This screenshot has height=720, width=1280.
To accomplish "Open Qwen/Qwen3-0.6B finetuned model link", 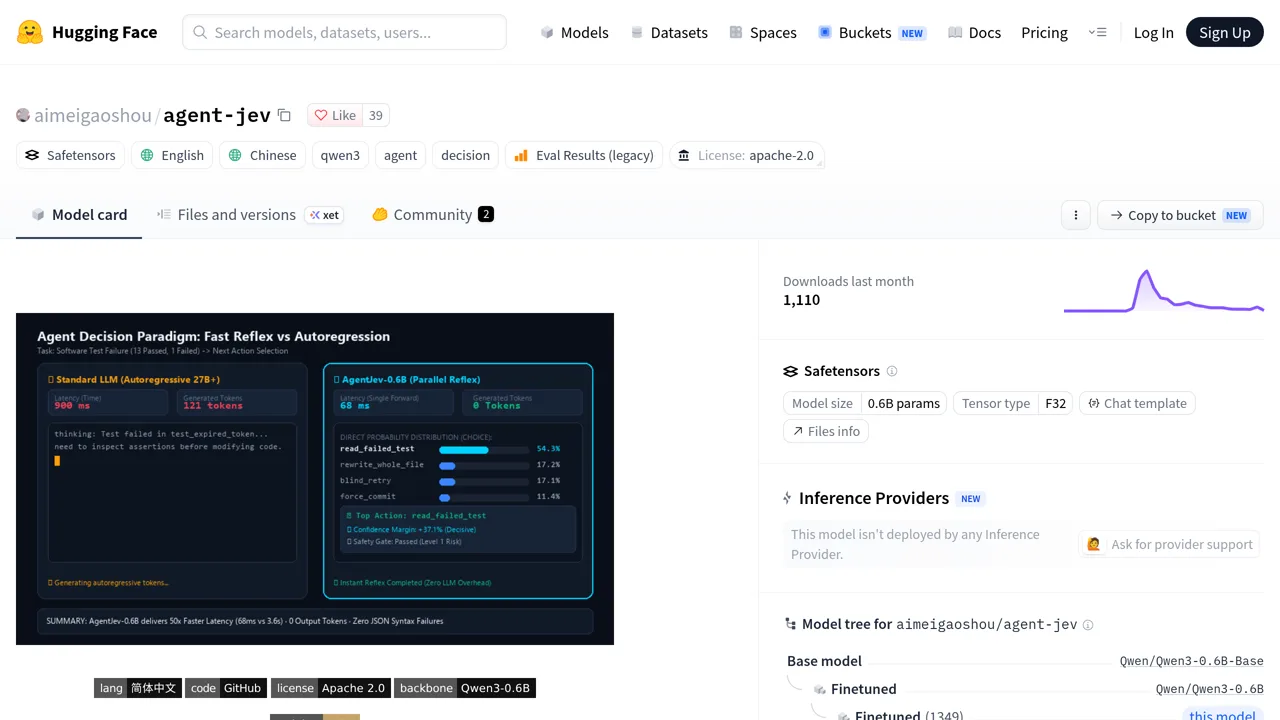I will (x=1209, y=689).
